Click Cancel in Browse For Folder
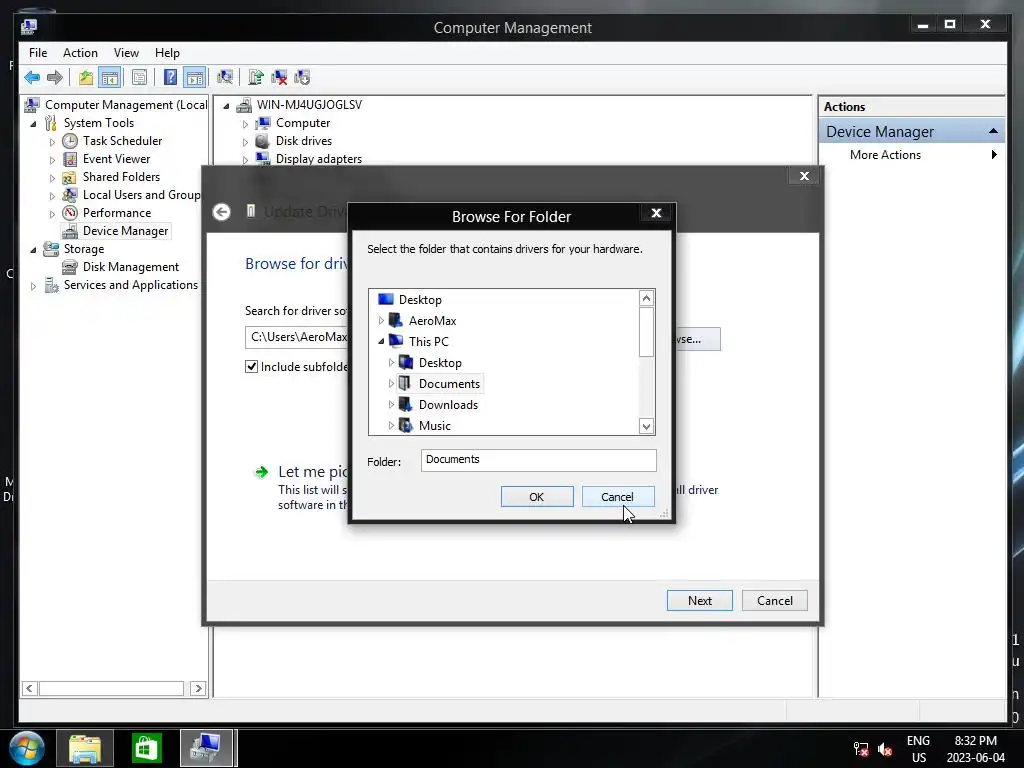Viewport: 1024px width, 768px height. point(617,497)
